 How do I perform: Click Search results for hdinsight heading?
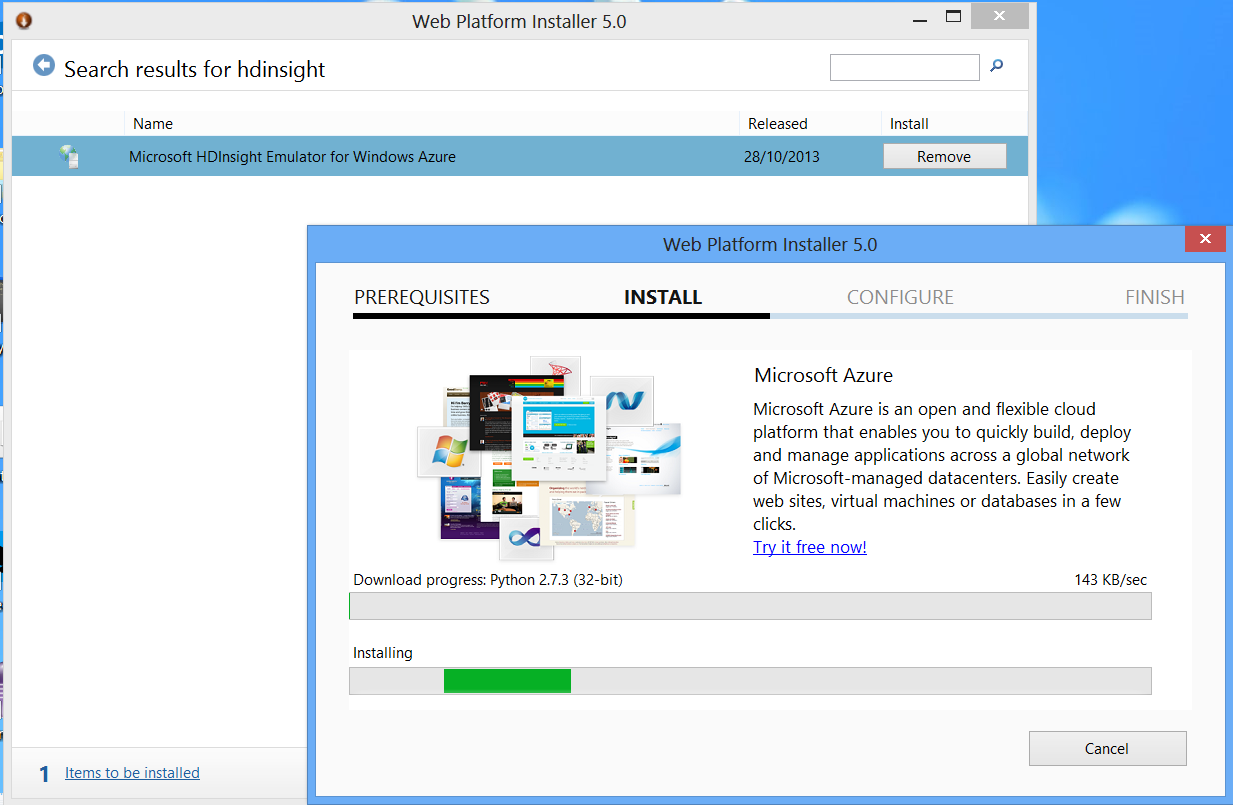click(x=195, y=69)
